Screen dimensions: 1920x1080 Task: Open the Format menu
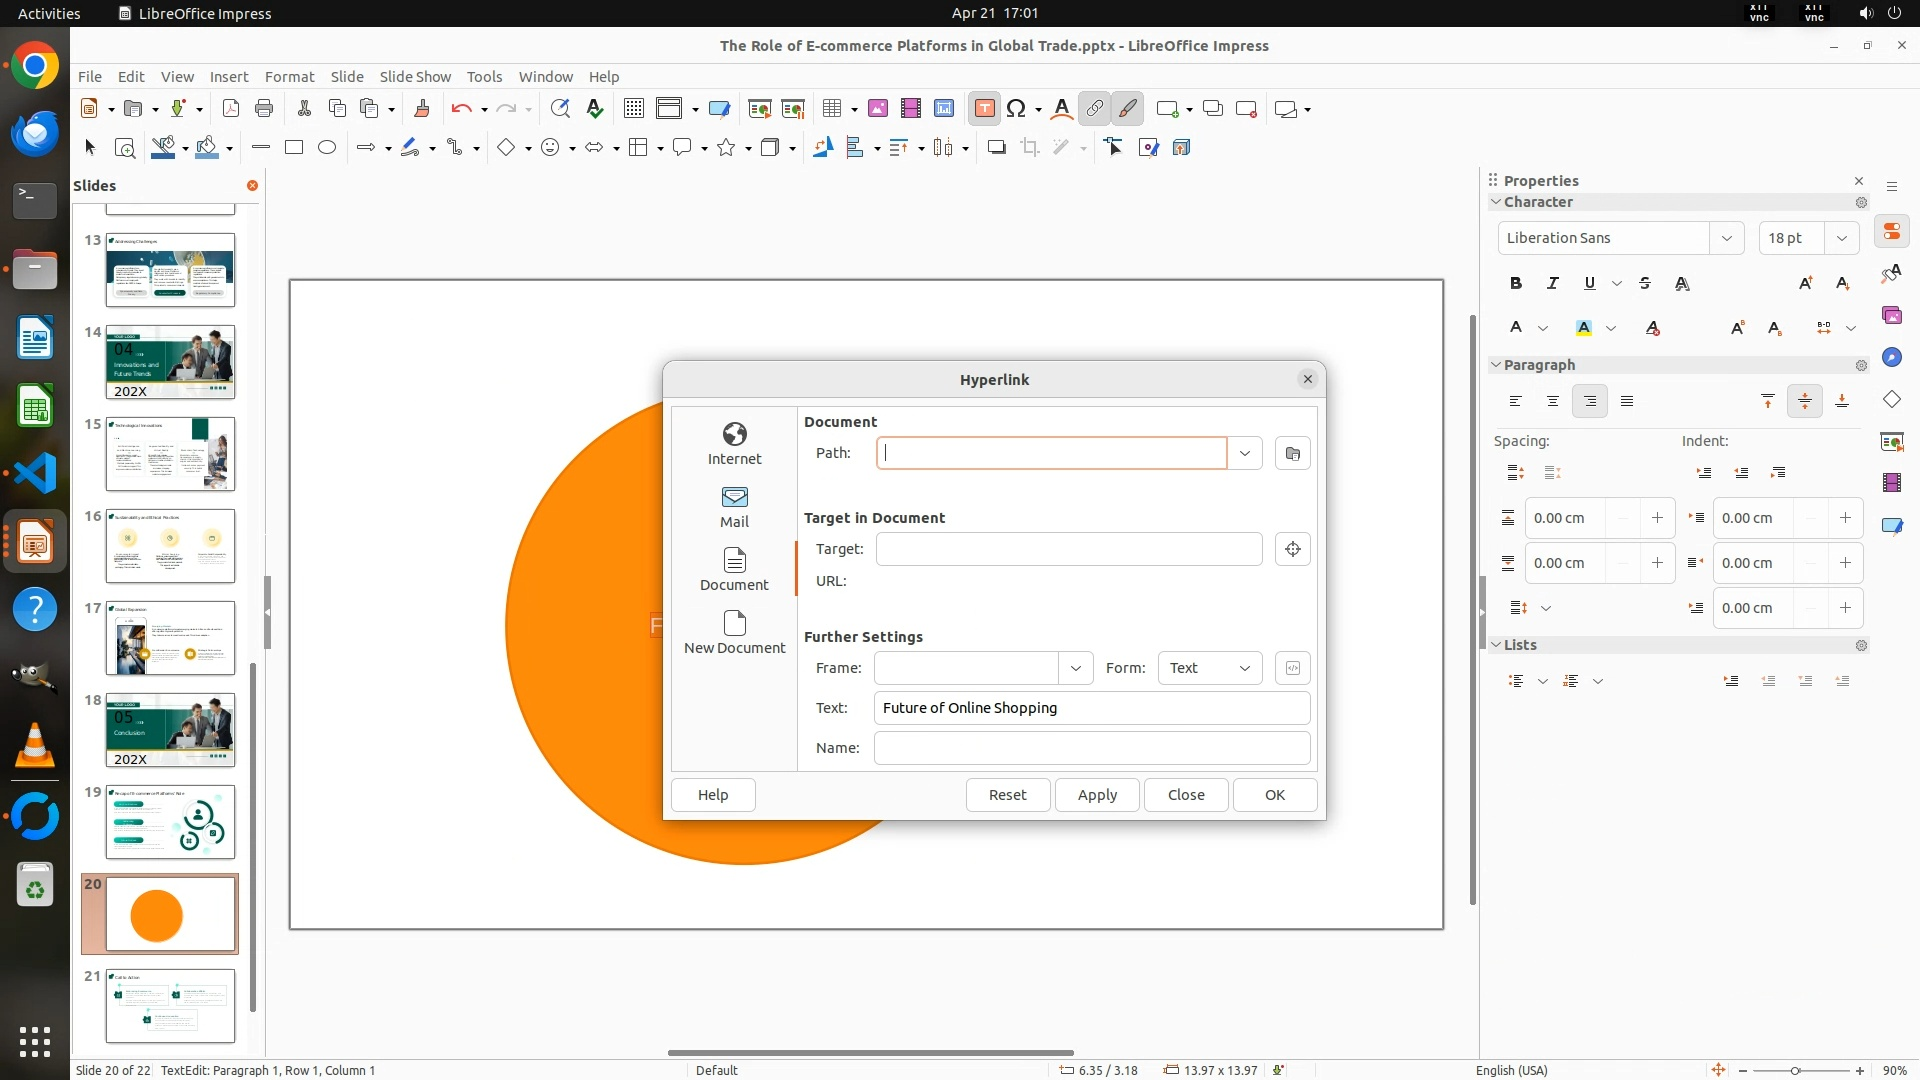(x=289, y=76)
